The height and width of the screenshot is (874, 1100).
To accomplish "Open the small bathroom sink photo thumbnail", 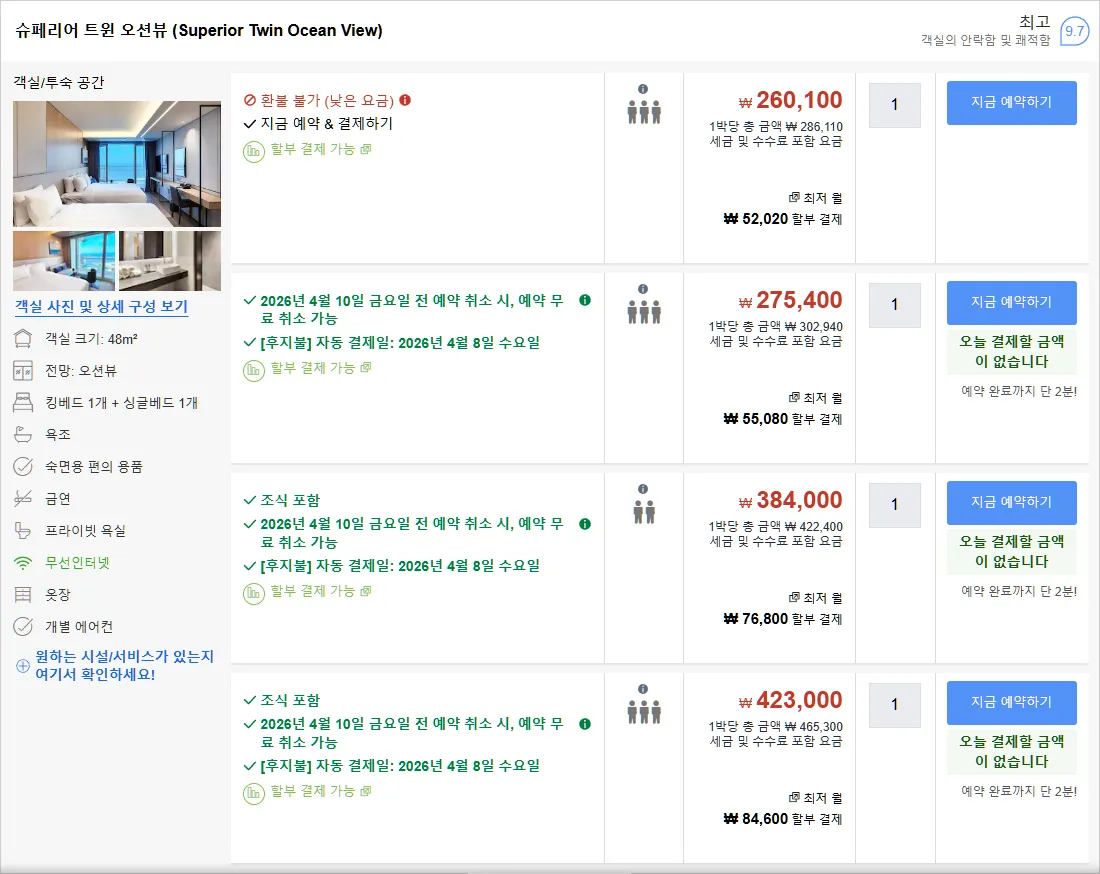I will [170, 261].
